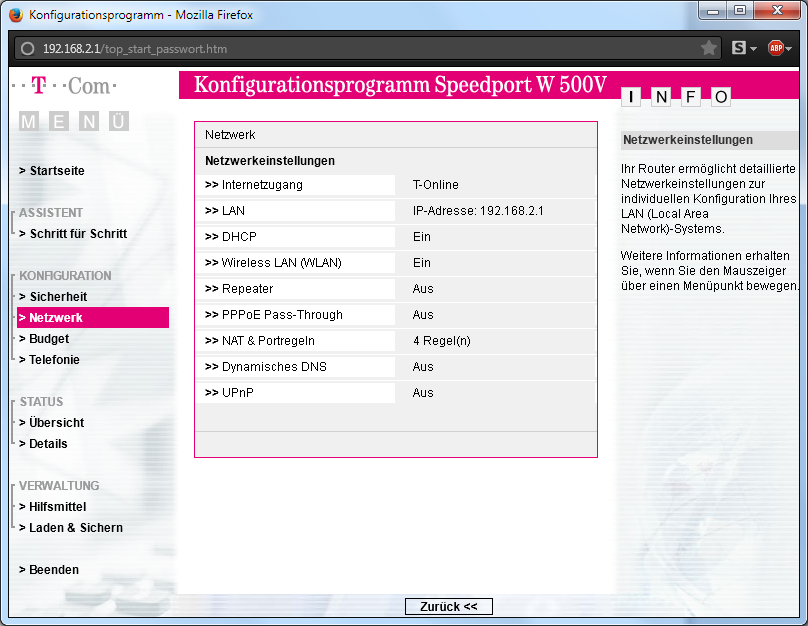Click the T-Online value text
The height and width of the screenshot is (626, 808).
pos(435,184)
